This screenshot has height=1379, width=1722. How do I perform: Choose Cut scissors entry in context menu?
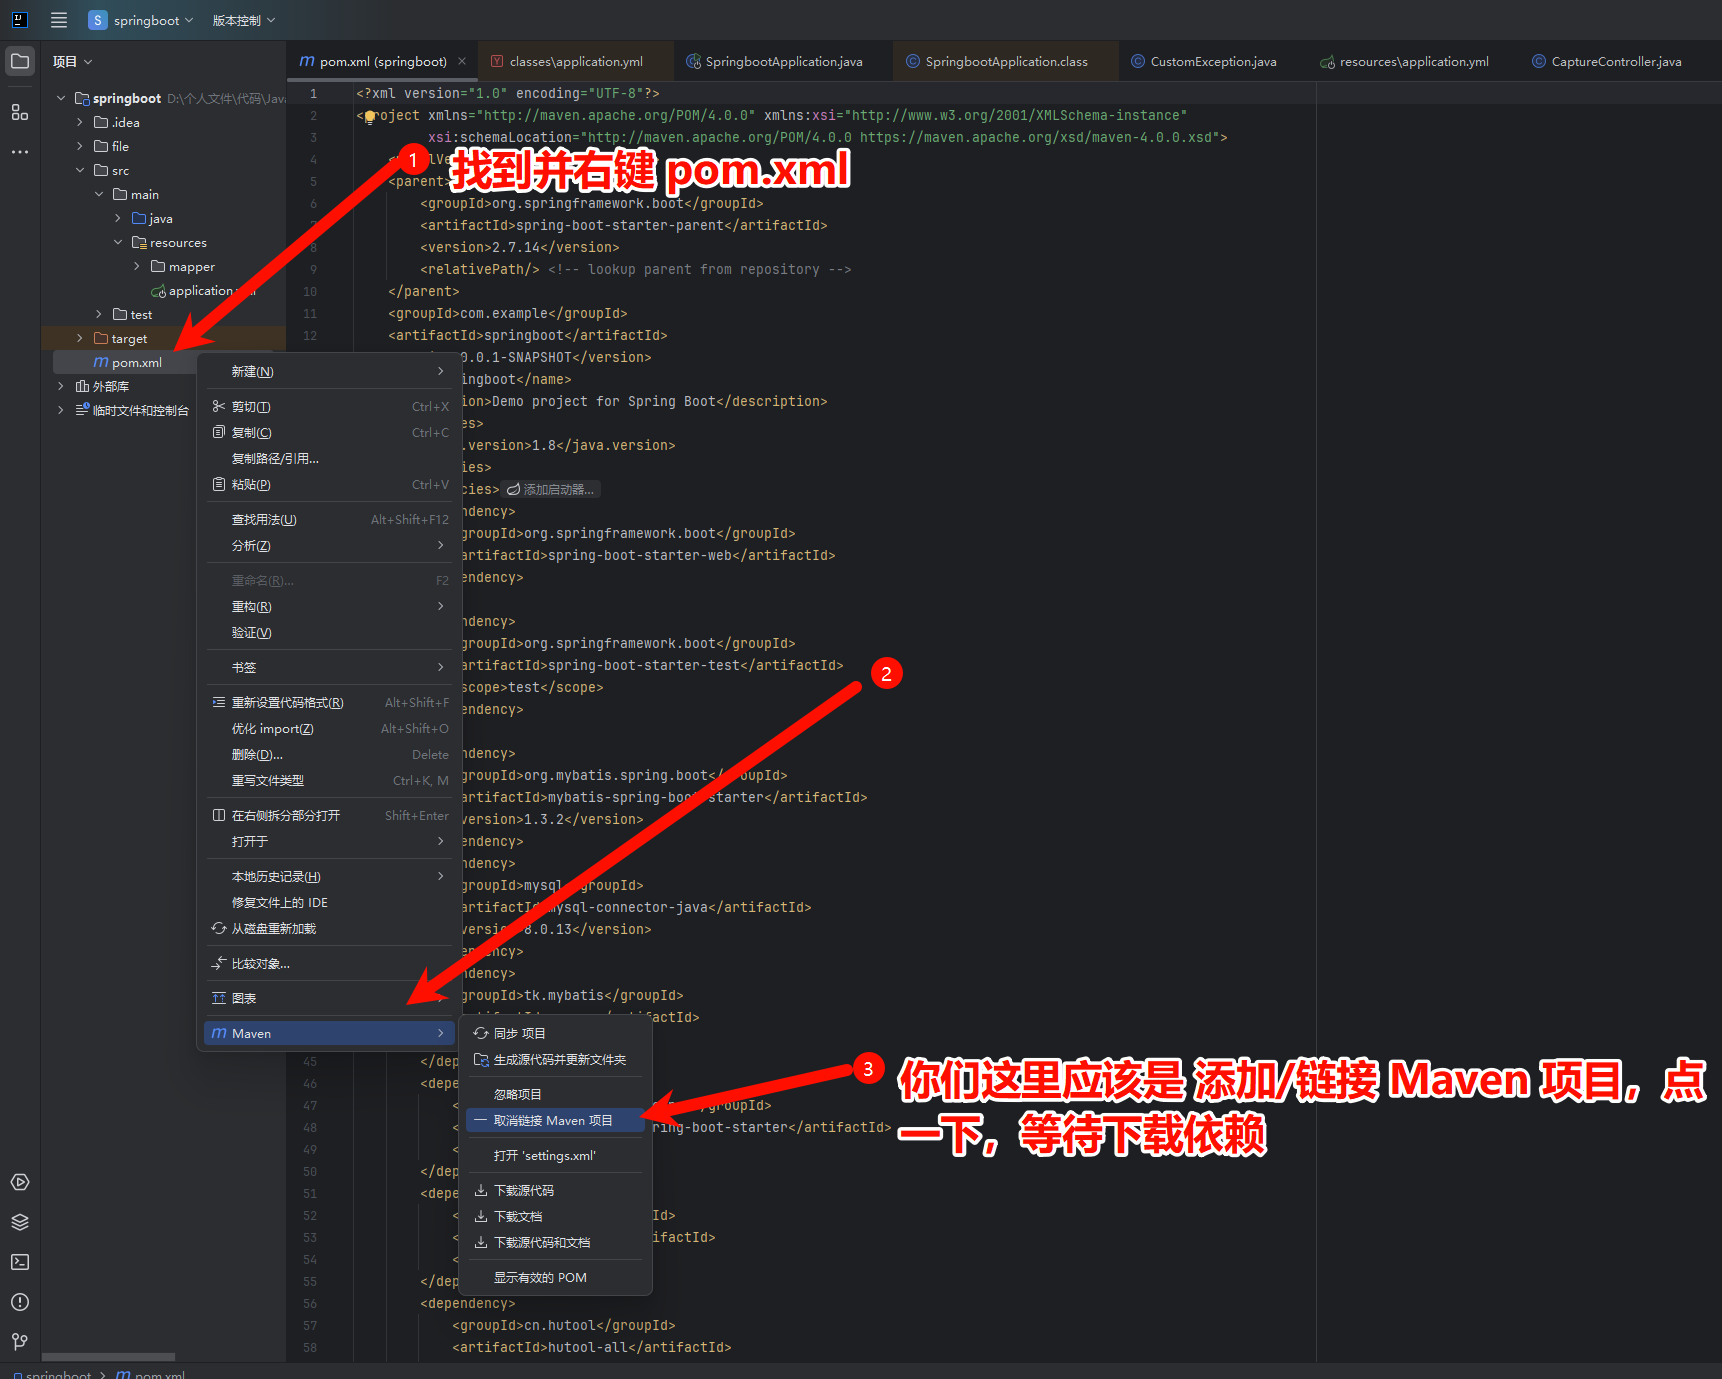click(x=330, y=406)
